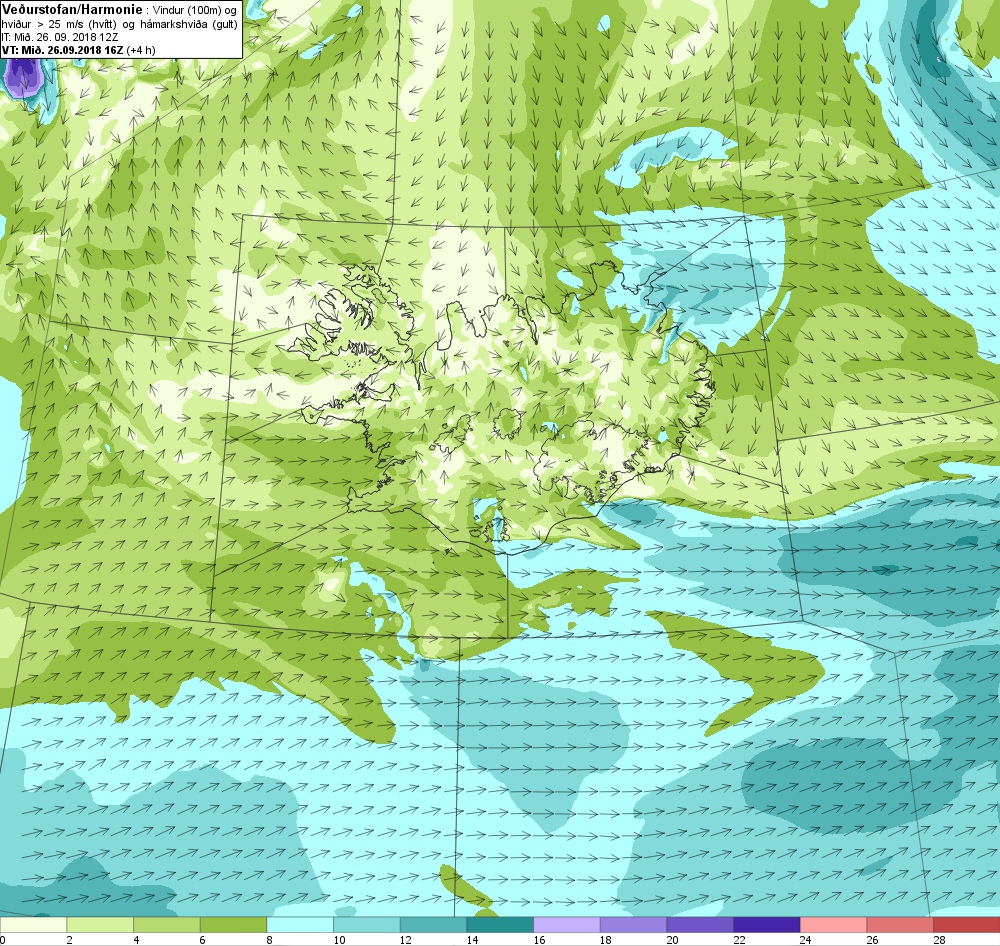Click the dark purple swatch between 22 and 24
1000x946 pixels.
(767, 925)
